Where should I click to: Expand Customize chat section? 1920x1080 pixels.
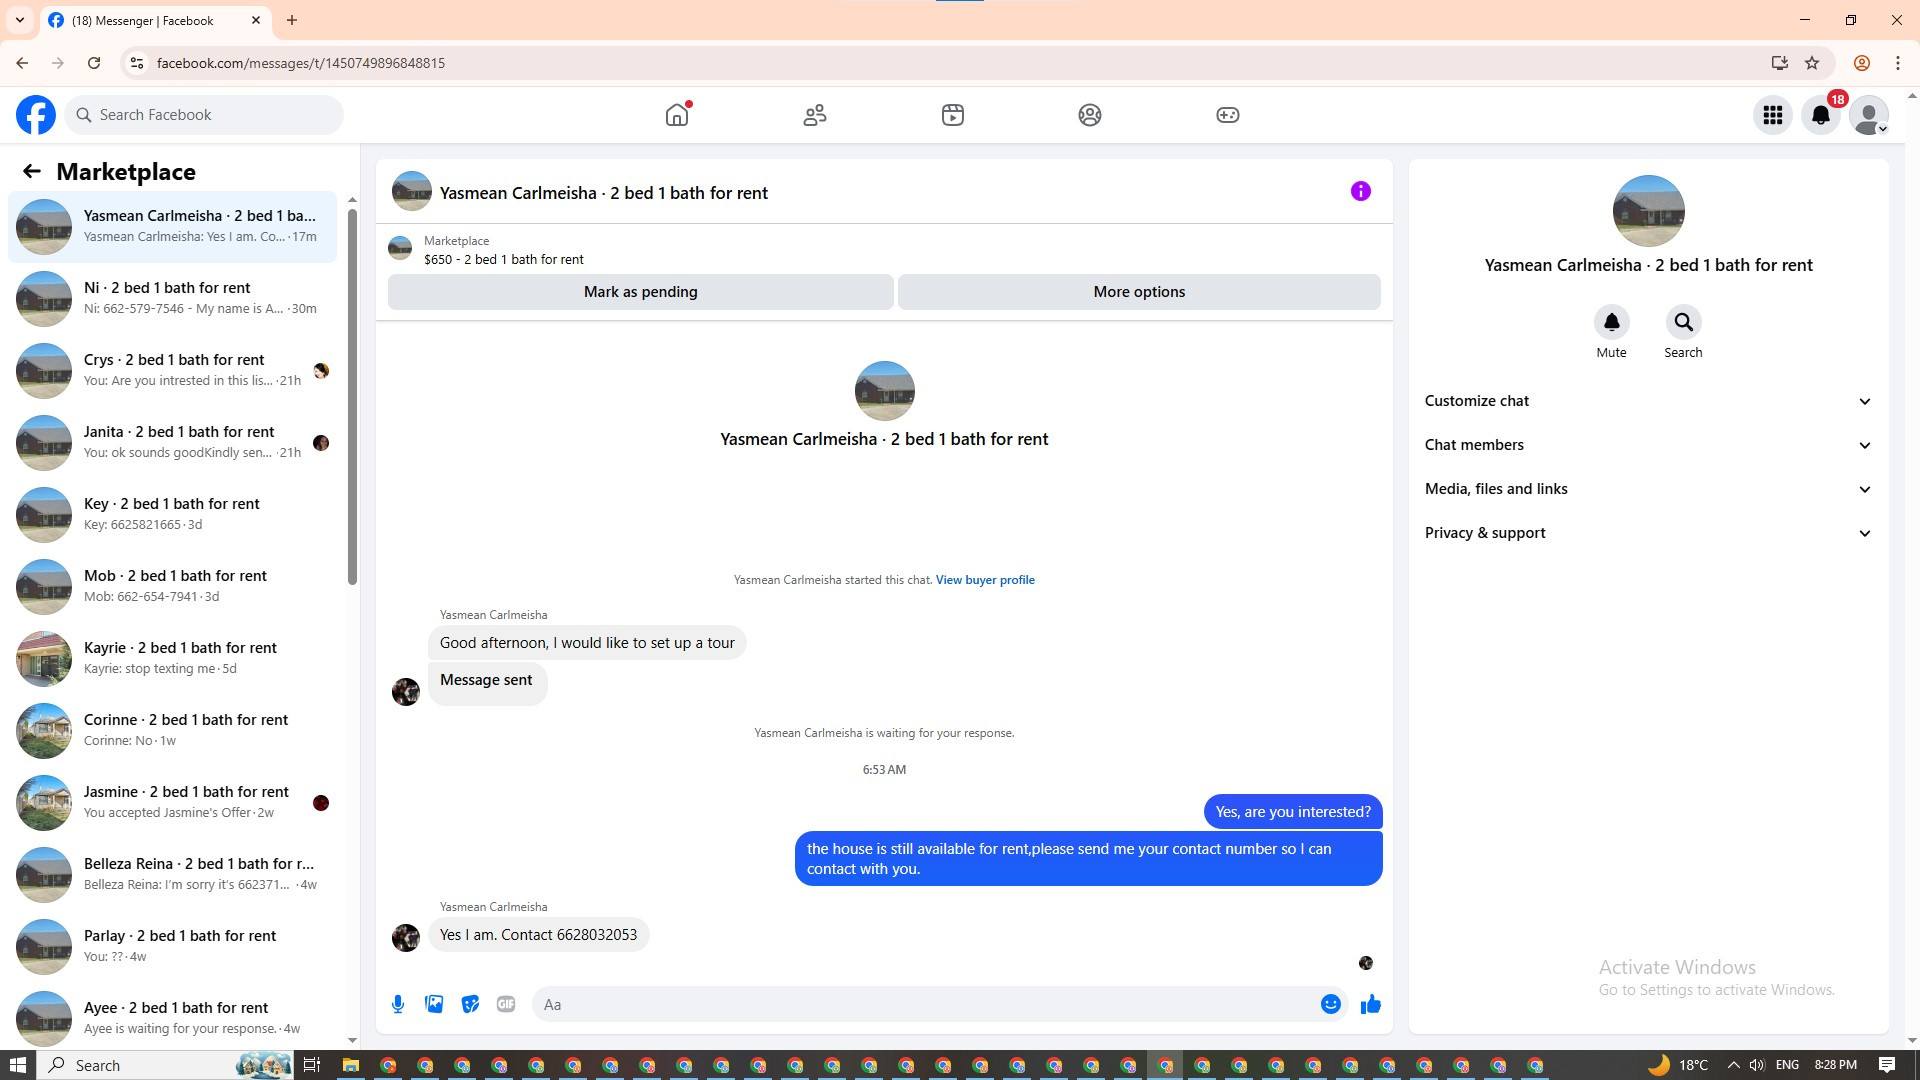(1648, 401)
